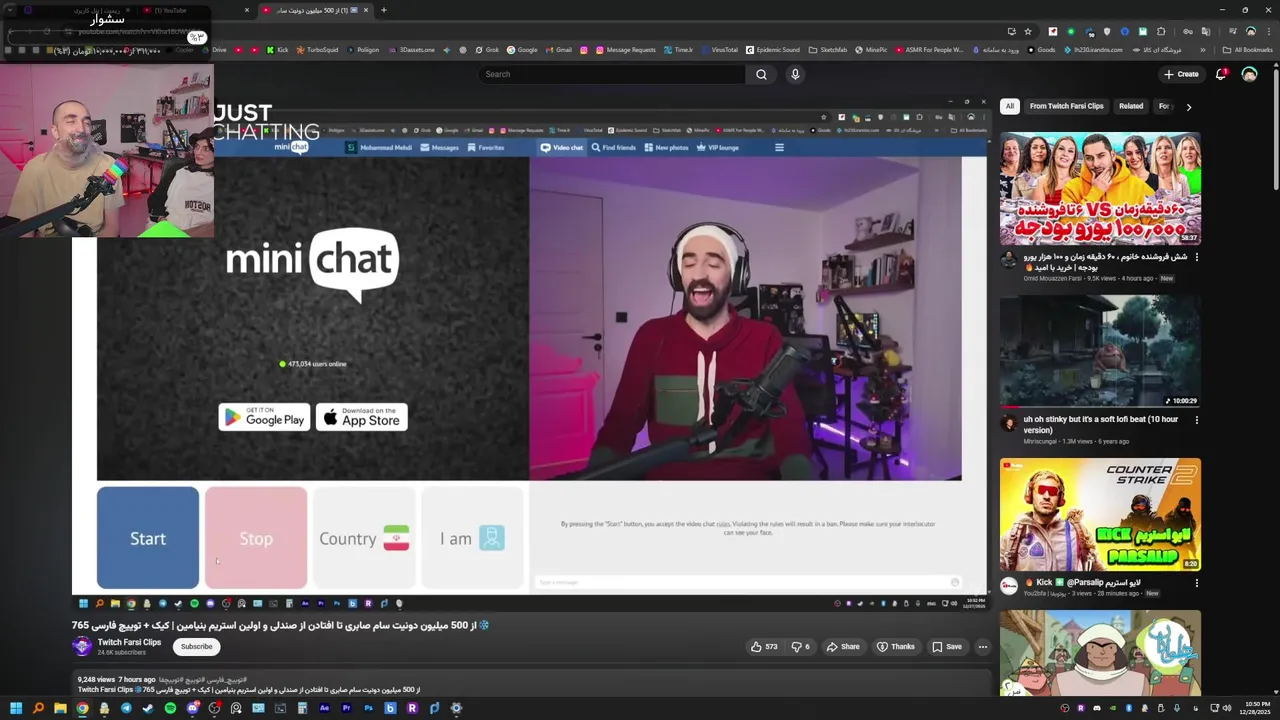The image size is (1280, 720).
Task: Click Download on the App Store badge
Action: pos(361,417)
